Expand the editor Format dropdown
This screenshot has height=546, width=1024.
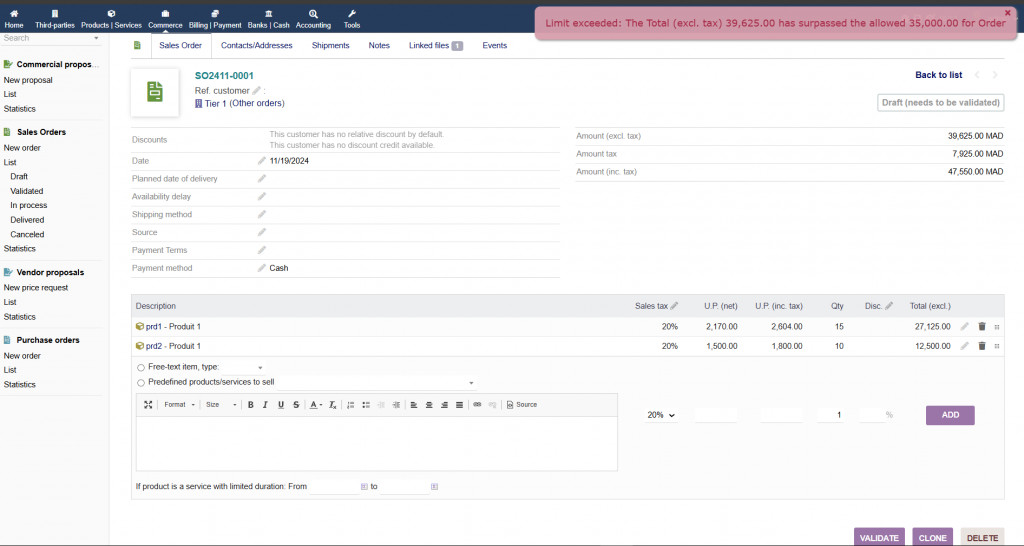tap(178, 405)
